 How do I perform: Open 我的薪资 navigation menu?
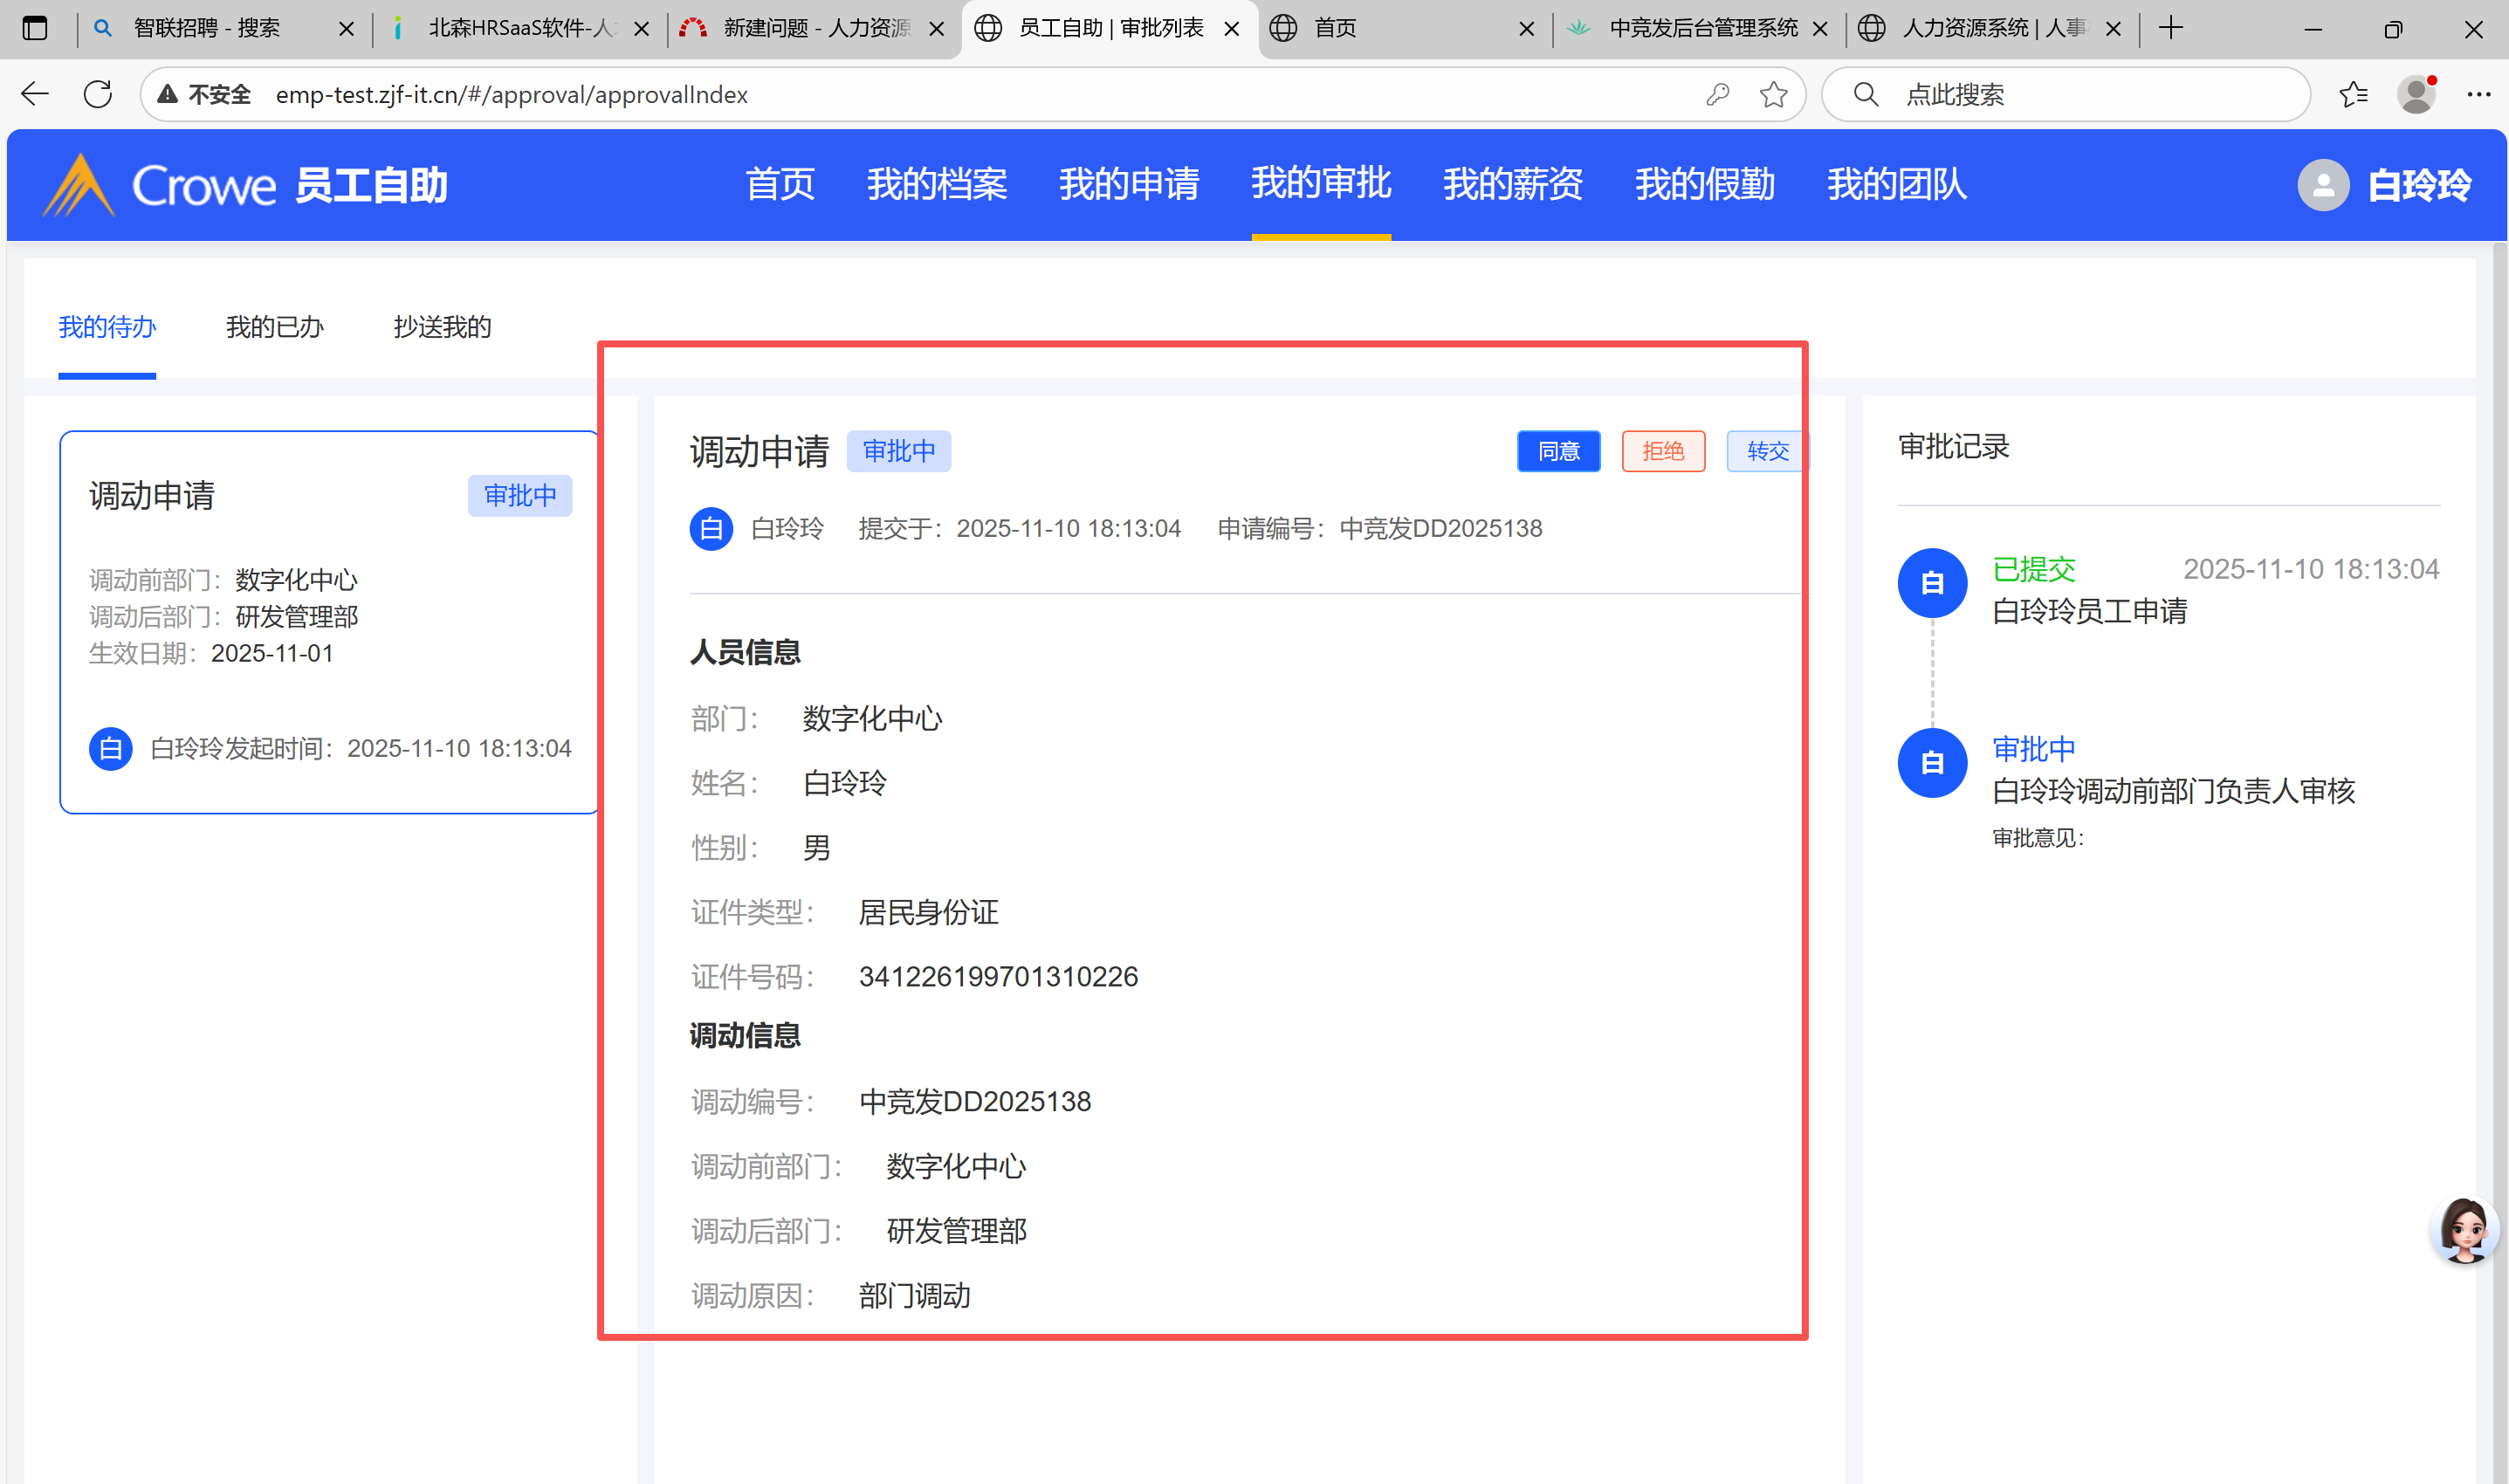coord(1512,184)
